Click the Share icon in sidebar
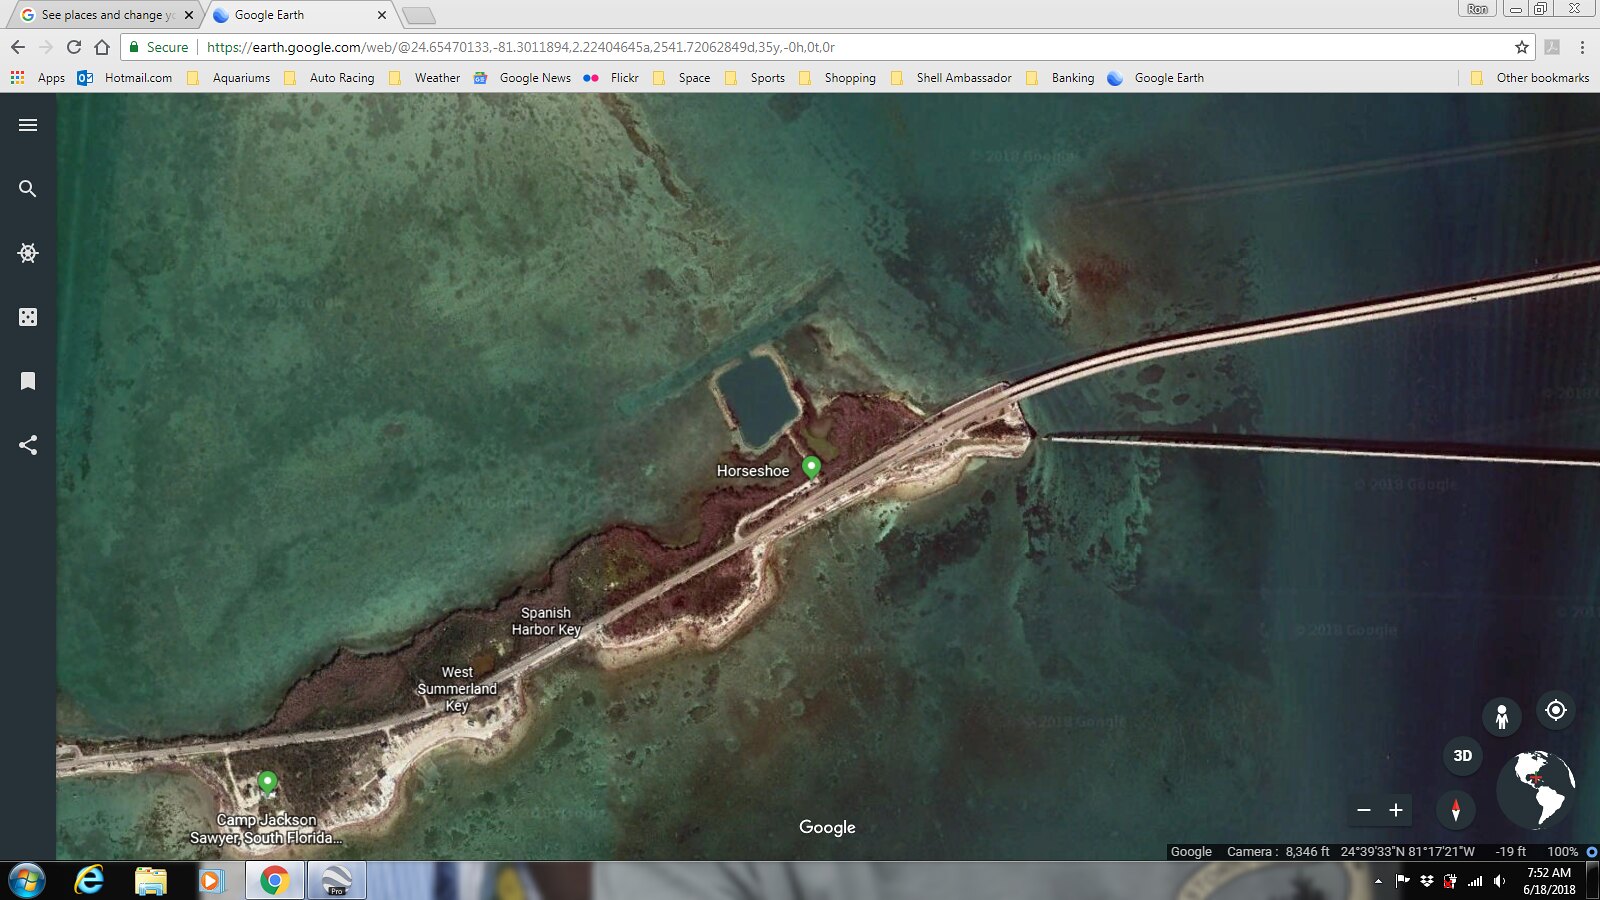The image size is (1600, 900). pyautogui.click(x=28, y=445)
